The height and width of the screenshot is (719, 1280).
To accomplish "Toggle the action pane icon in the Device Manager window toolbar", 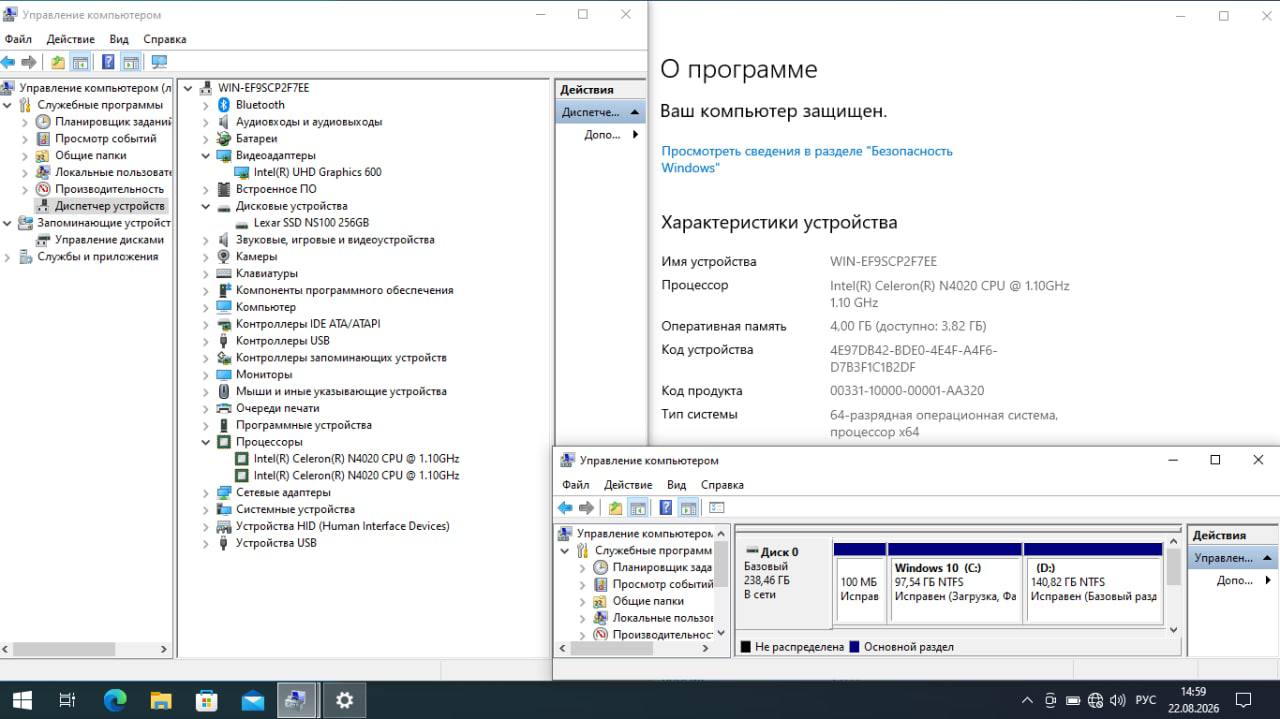I will (x=130, y=62).
